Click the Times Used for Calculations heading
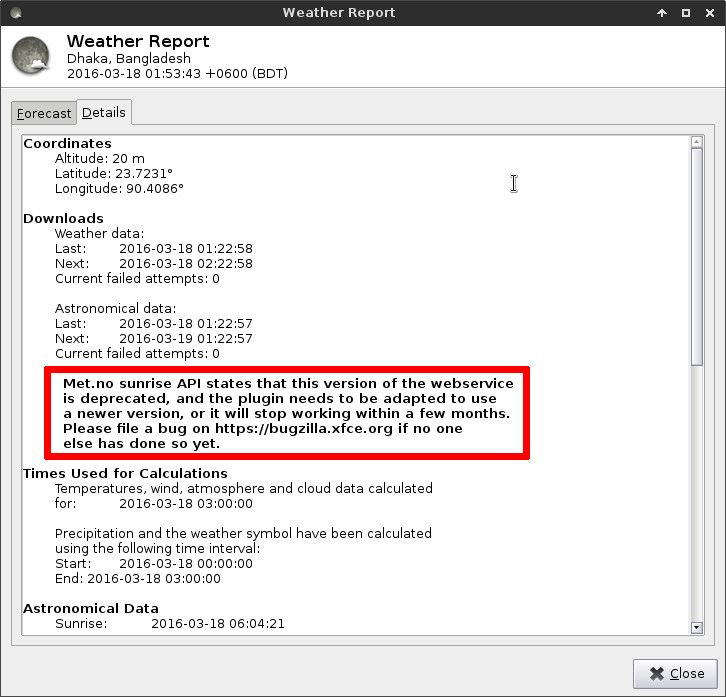Viewport: 726px width, 697px height. tap(125, 473)
